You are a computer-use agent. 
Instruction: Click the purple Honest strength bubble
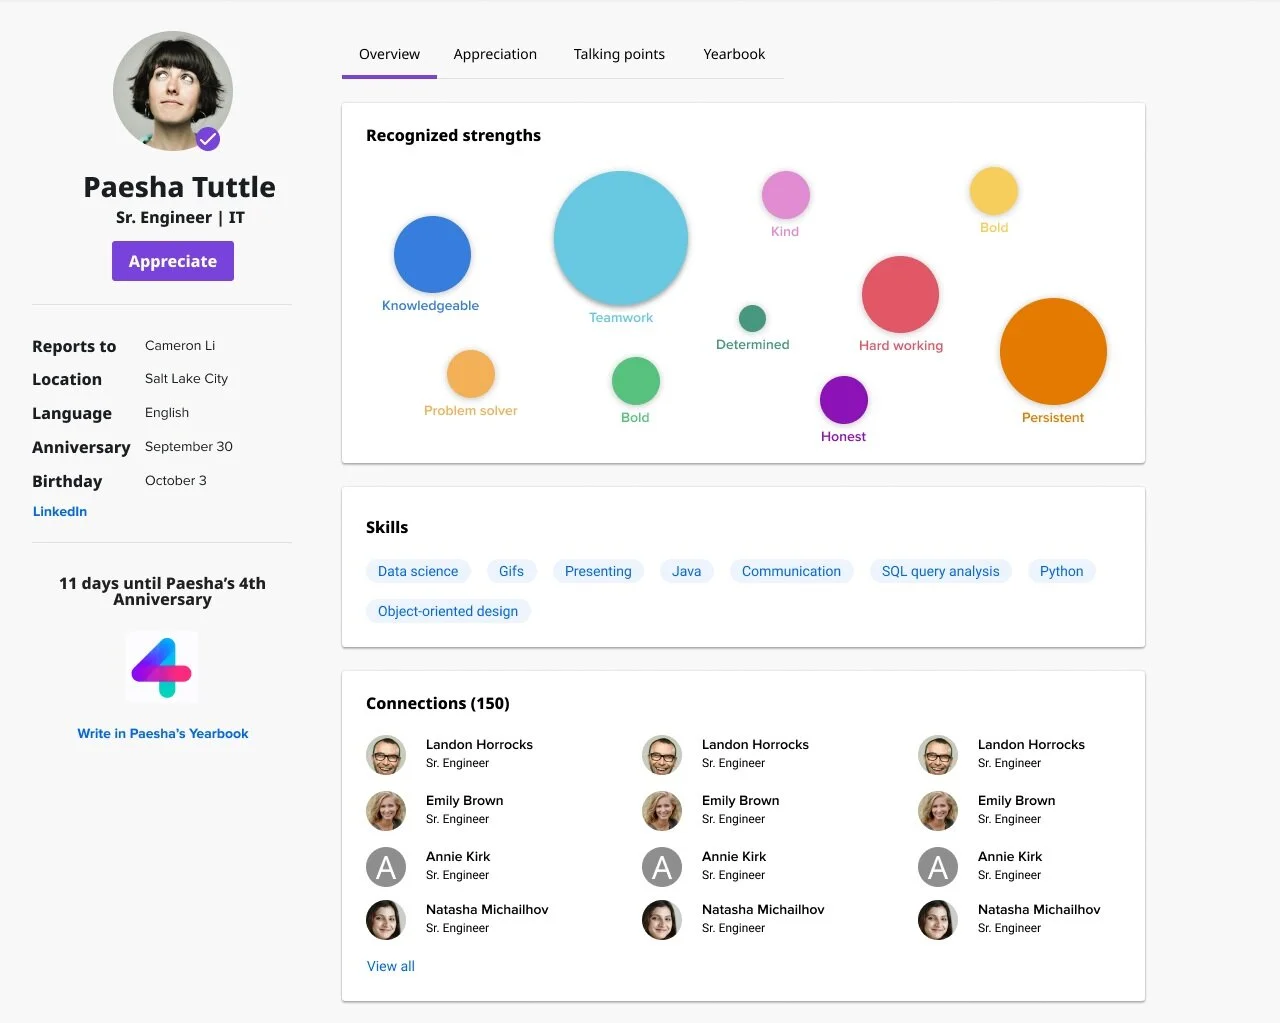point(844,400)
